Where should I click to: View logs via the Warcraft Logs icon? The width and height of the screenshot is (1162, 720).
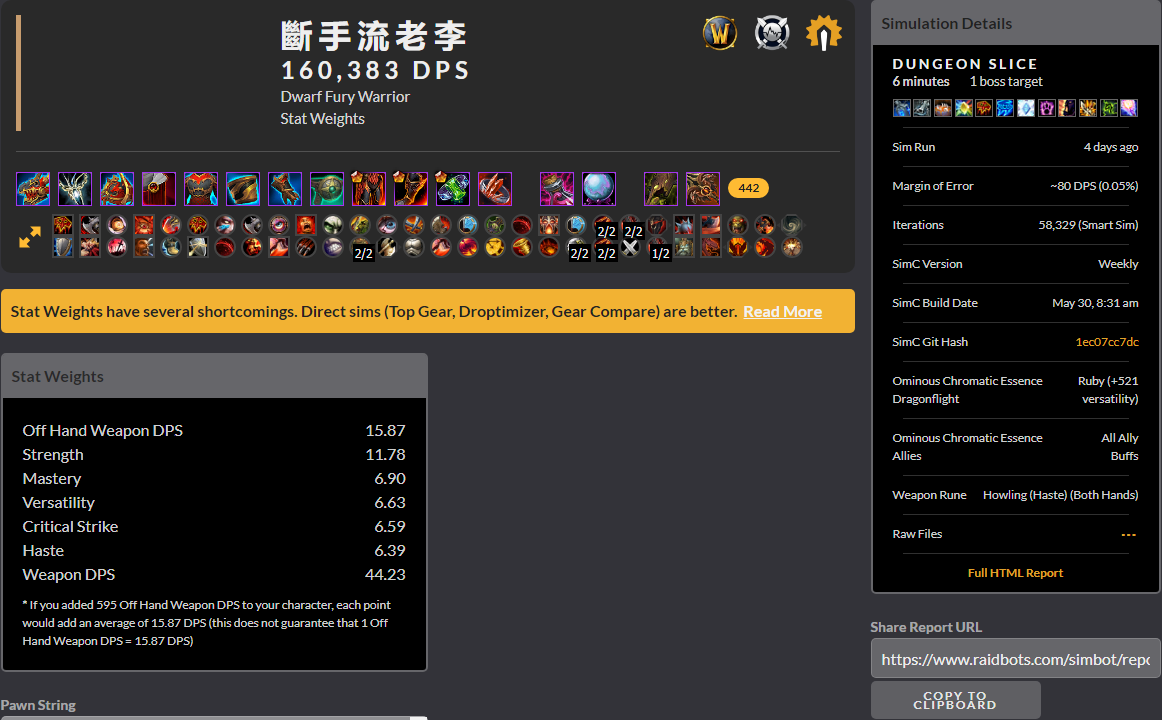[771, 32]
